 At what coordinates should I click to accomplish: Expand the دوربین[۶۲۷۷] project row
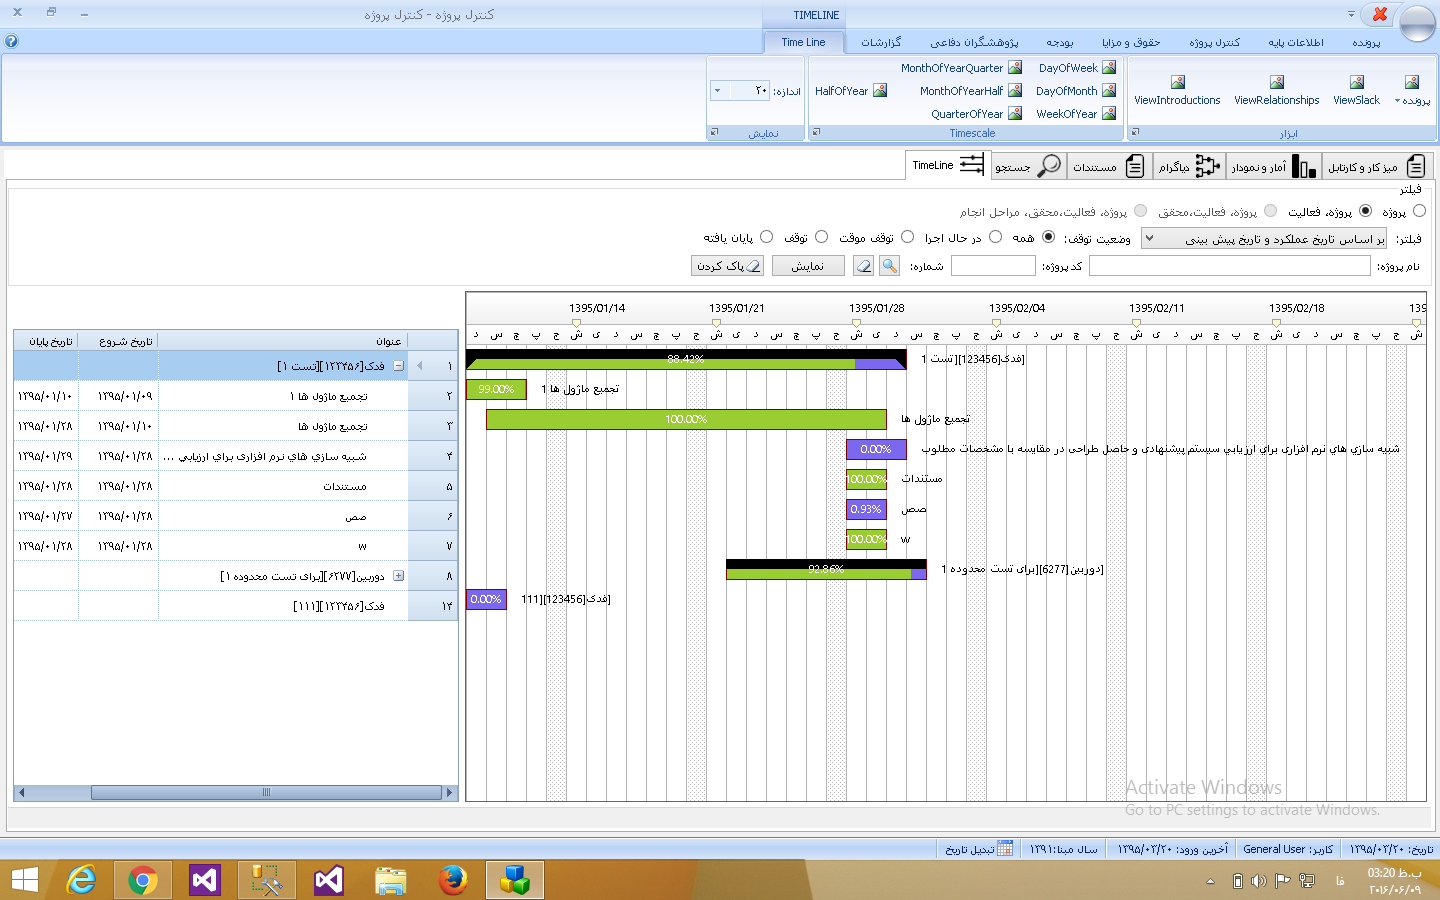[398, 576]
